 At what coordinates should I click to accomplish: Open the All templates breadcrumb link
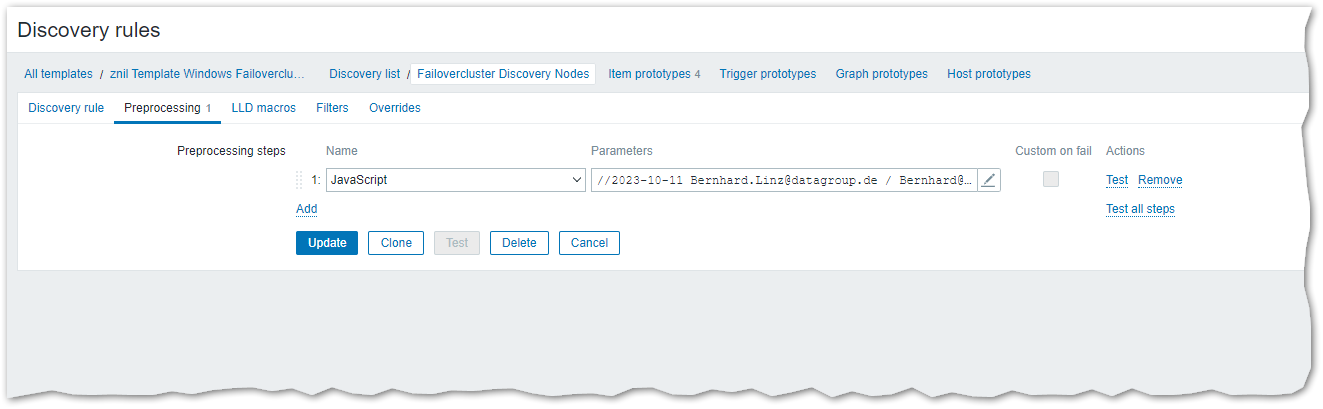(x=58, y=74)
